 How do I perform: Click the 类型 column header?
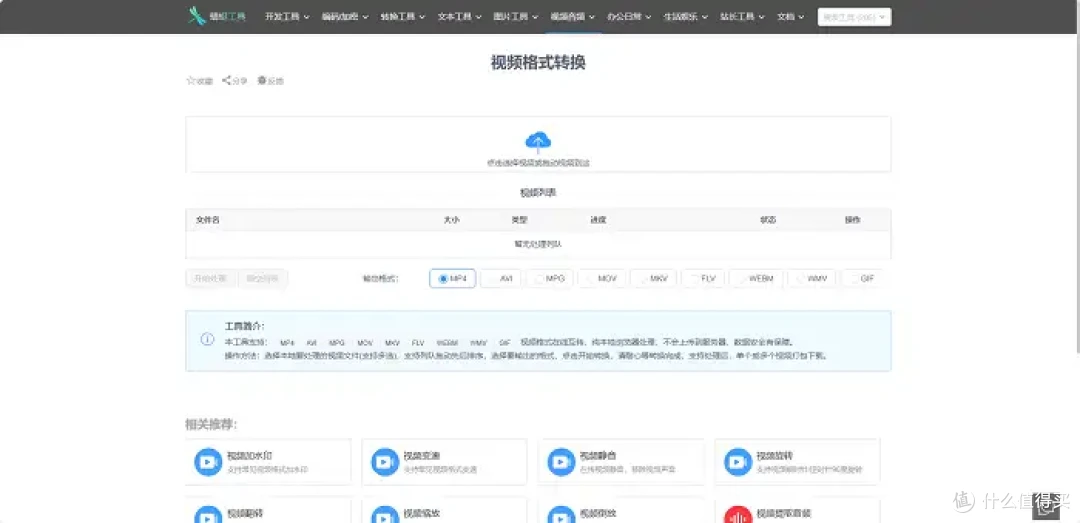click(519, 220)
